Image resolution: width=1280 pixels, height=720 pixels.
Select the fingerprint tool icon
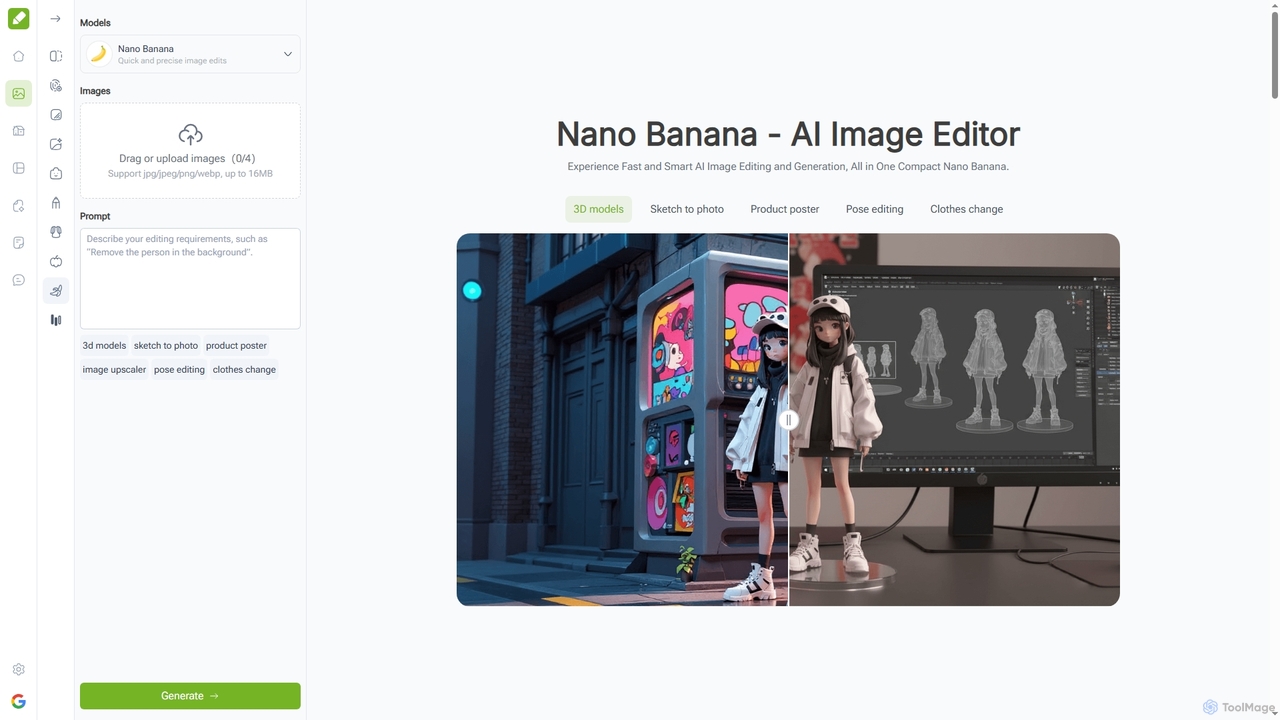56,86
